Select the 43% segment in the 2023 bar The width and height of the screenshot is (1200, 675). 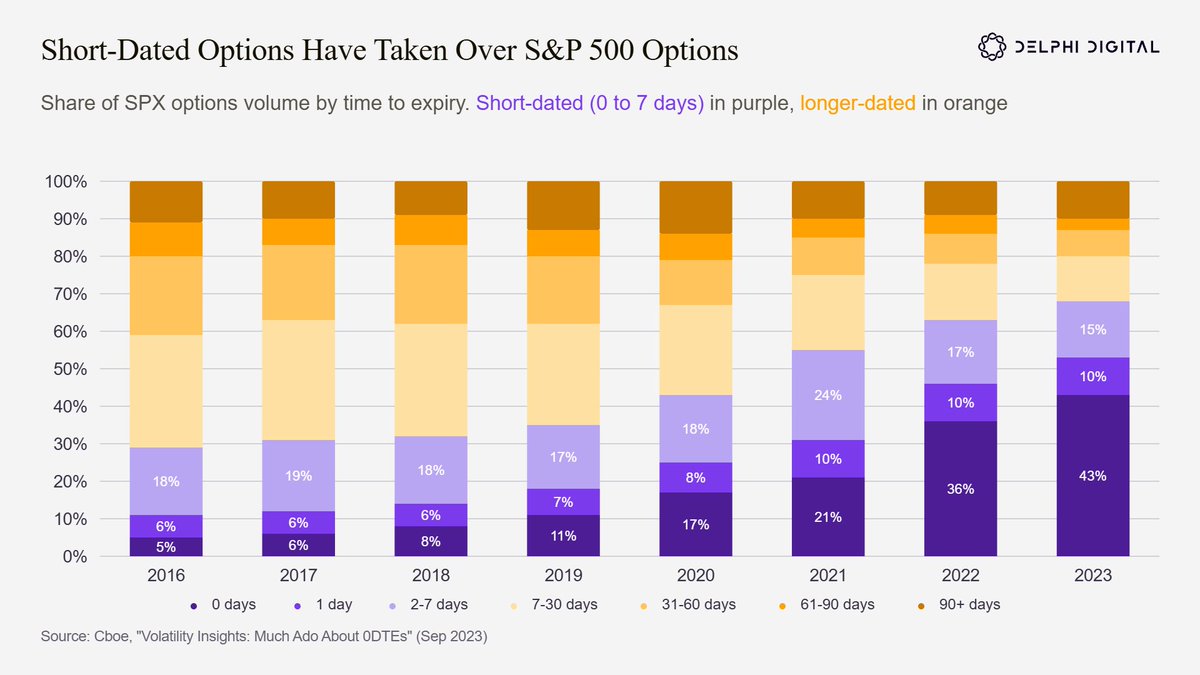(1093, 476)
